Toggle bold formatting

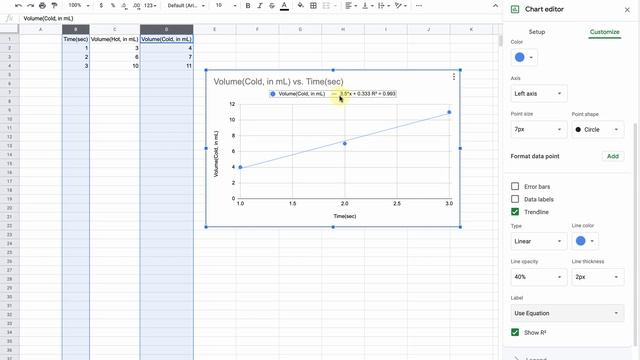[248, 6]
